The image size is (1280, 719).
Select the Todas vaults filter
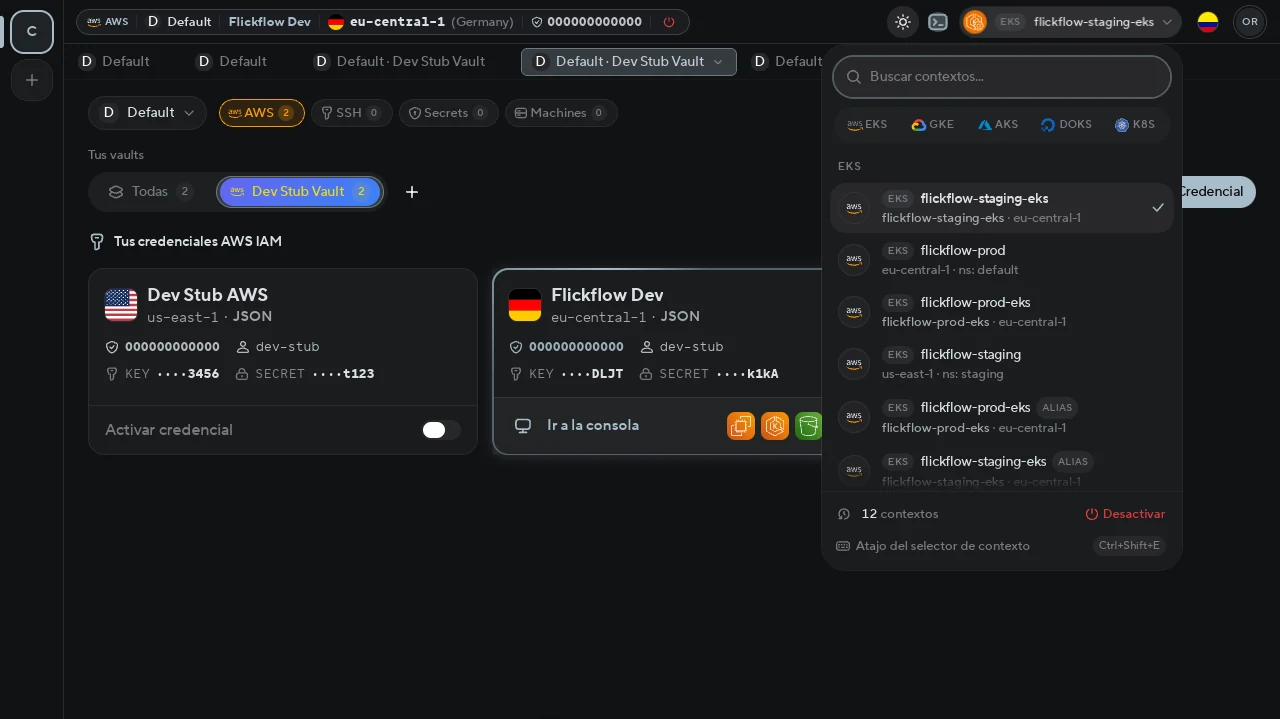150,192
